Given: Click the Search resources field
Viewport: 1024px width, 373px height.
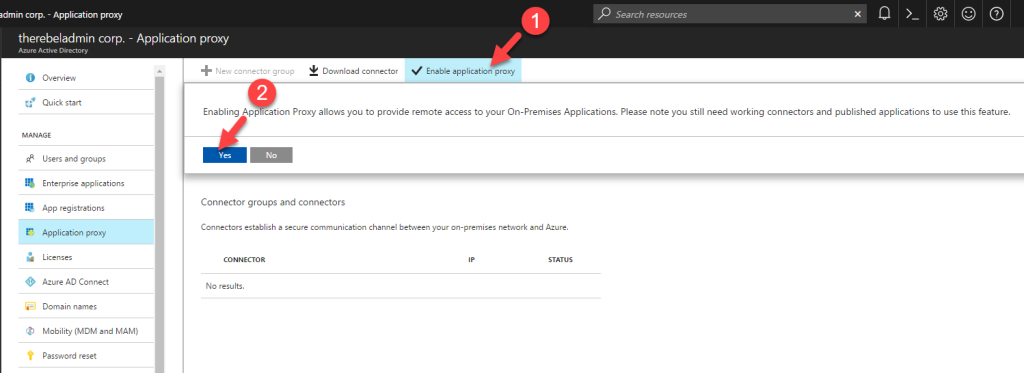Looking at the screenshot, I should tap(730, 14).
